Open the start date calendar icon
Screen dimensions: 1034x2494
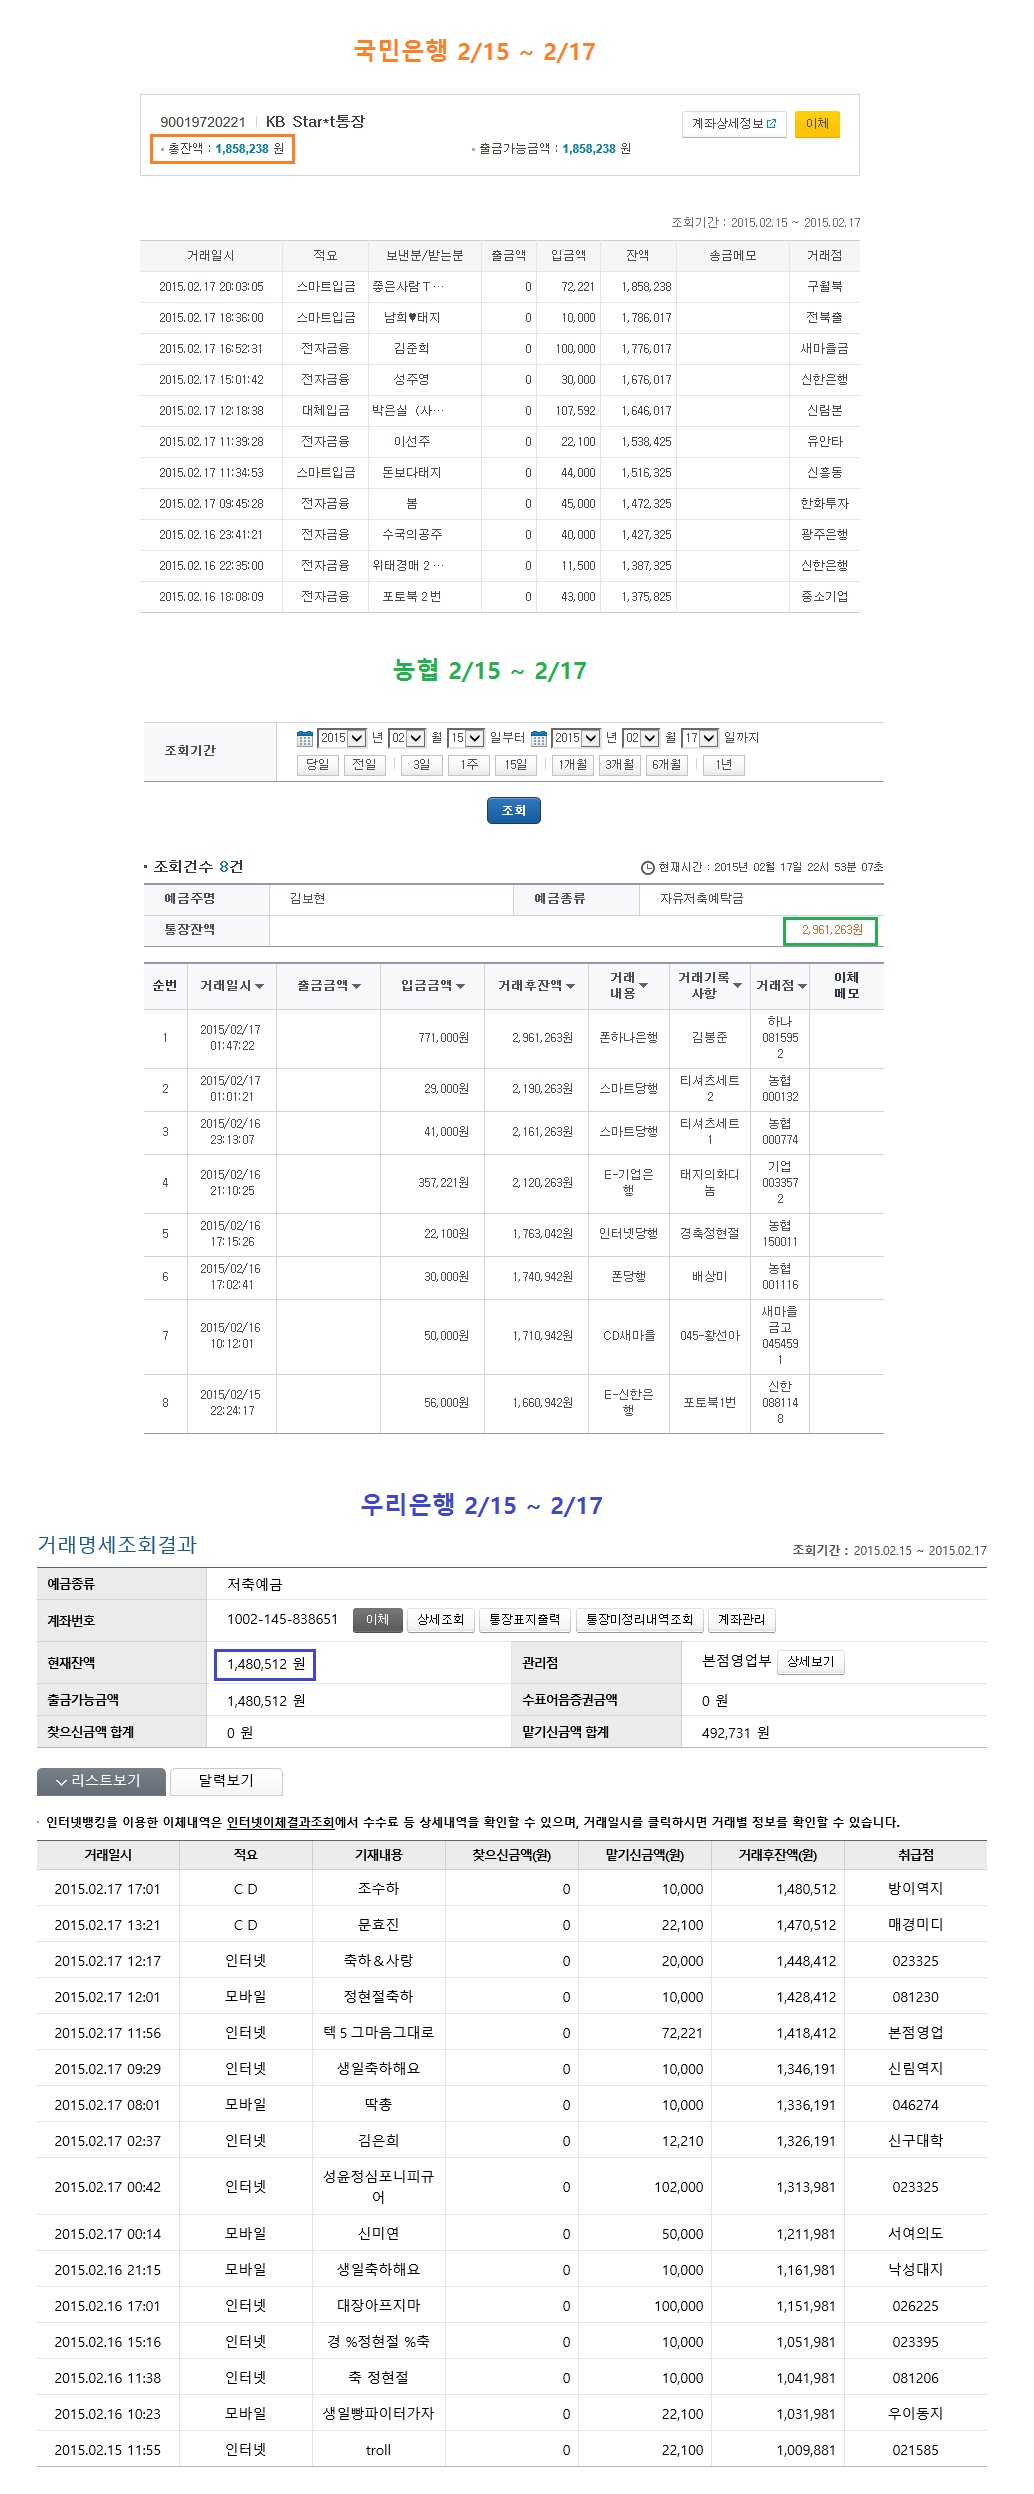(x=305, y=738)
